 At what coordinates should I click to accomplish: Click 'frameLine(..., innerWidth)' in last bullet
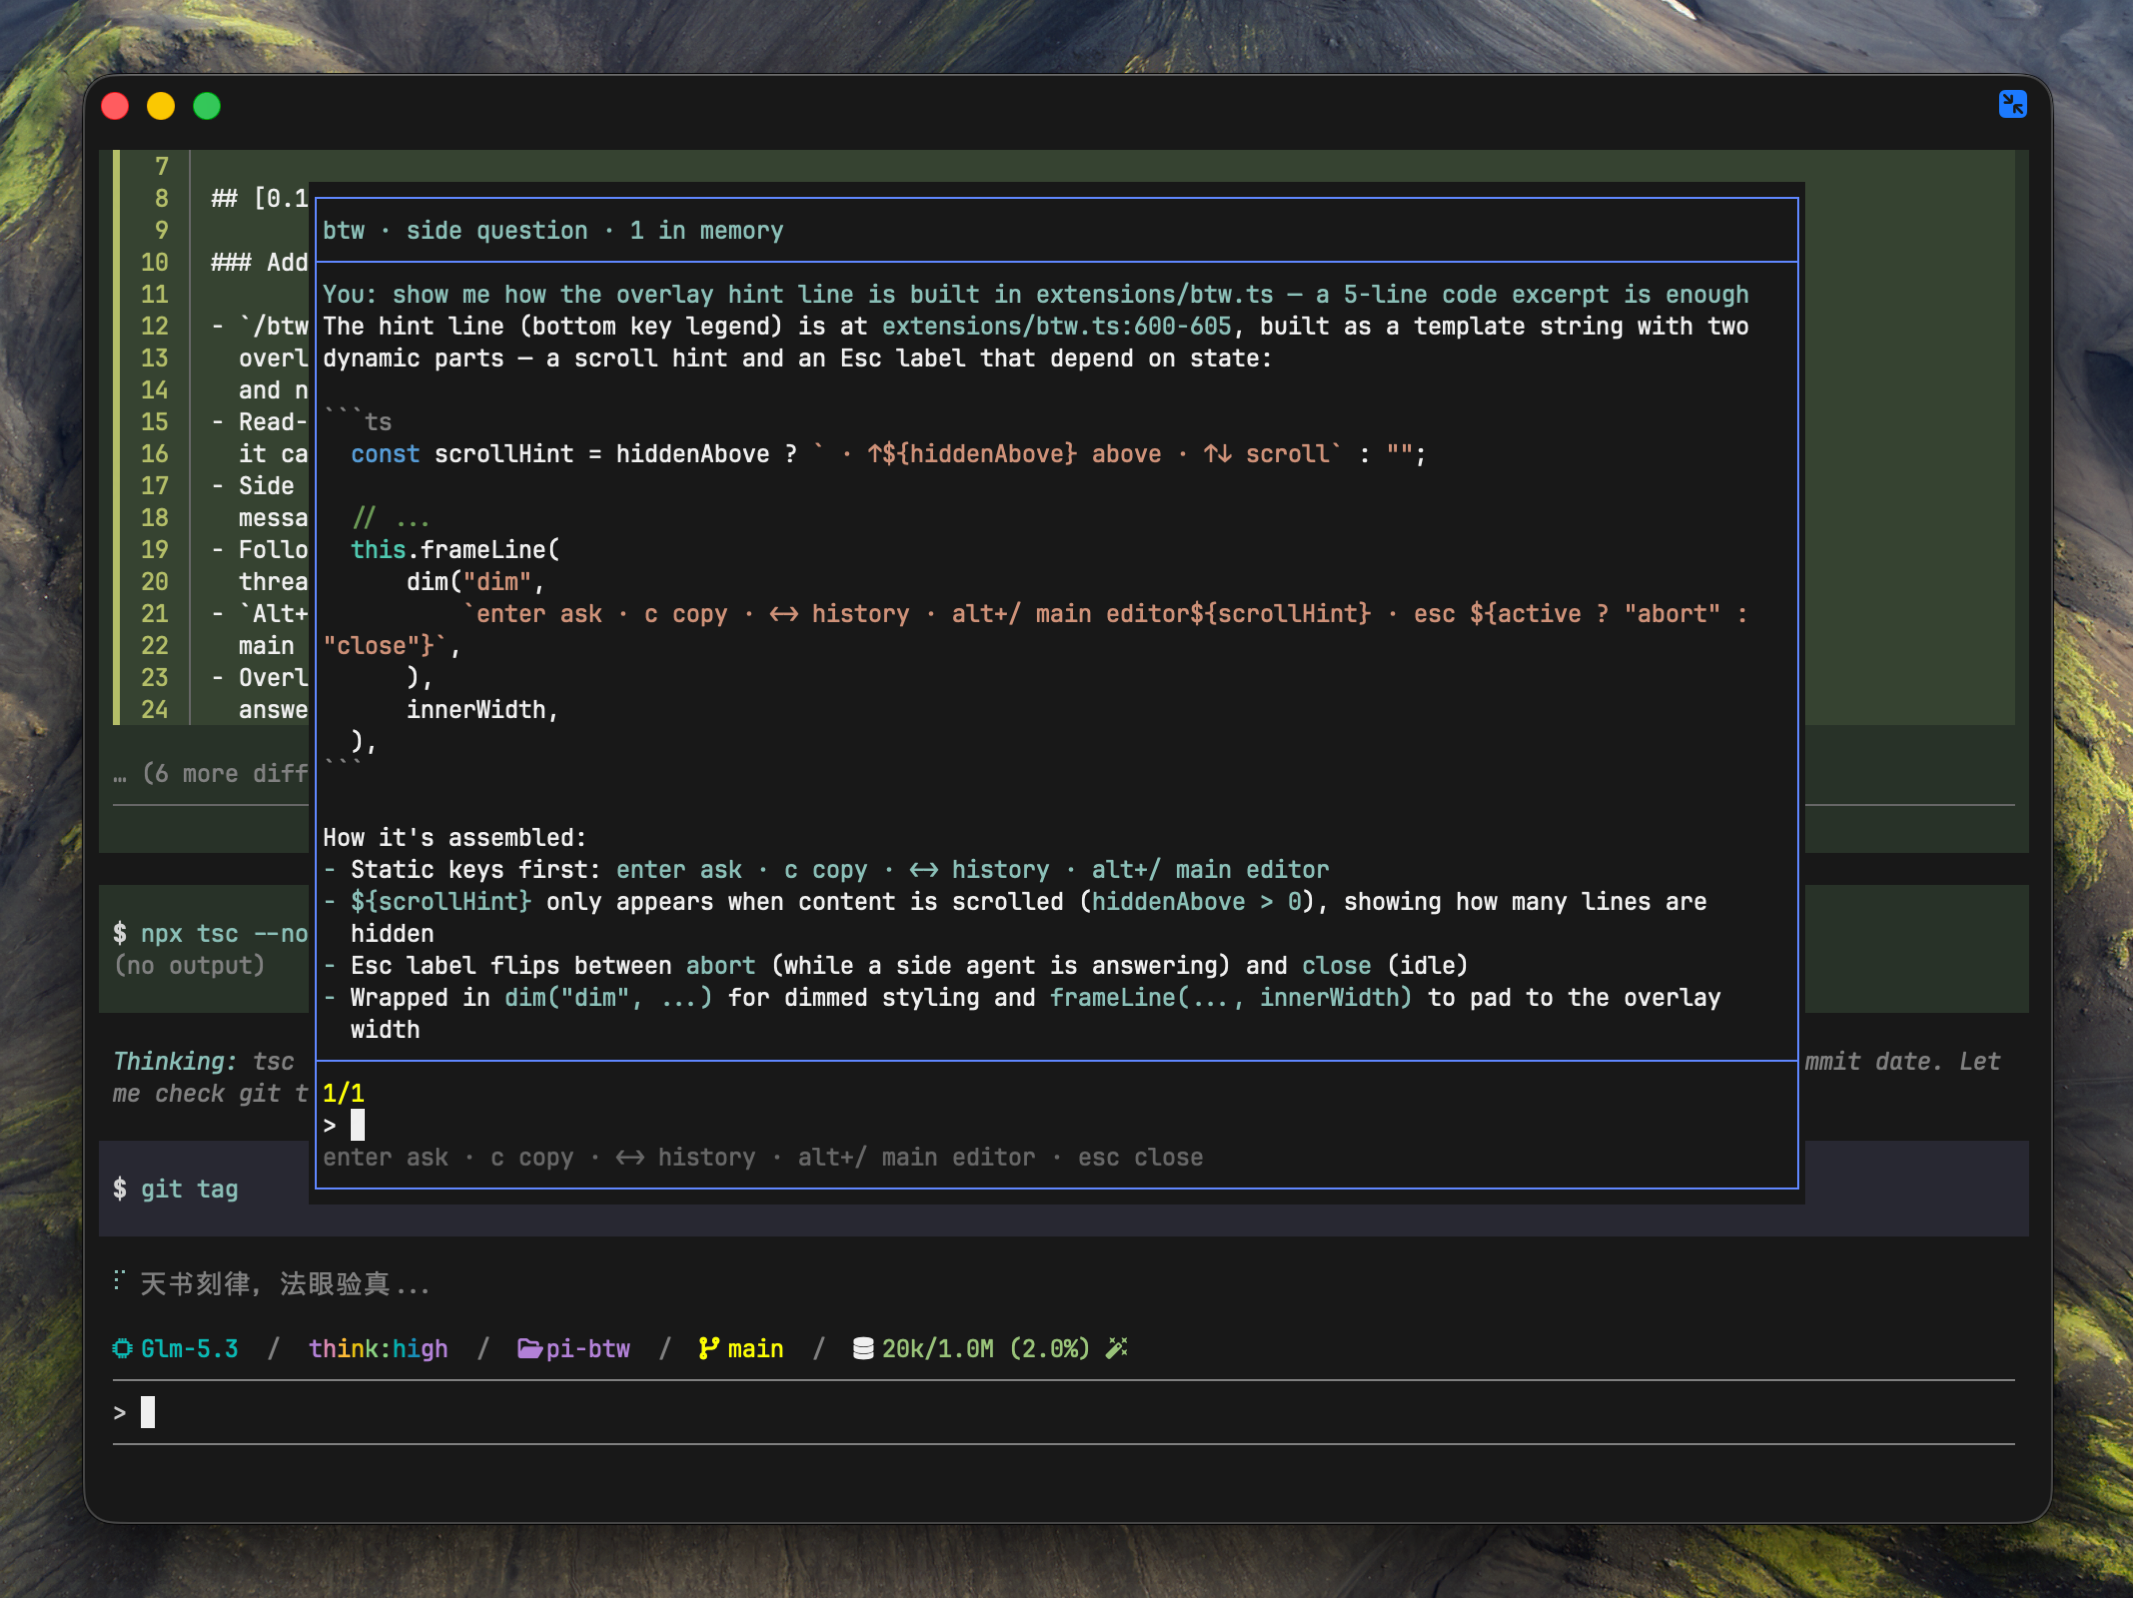tap(1230, 997)
